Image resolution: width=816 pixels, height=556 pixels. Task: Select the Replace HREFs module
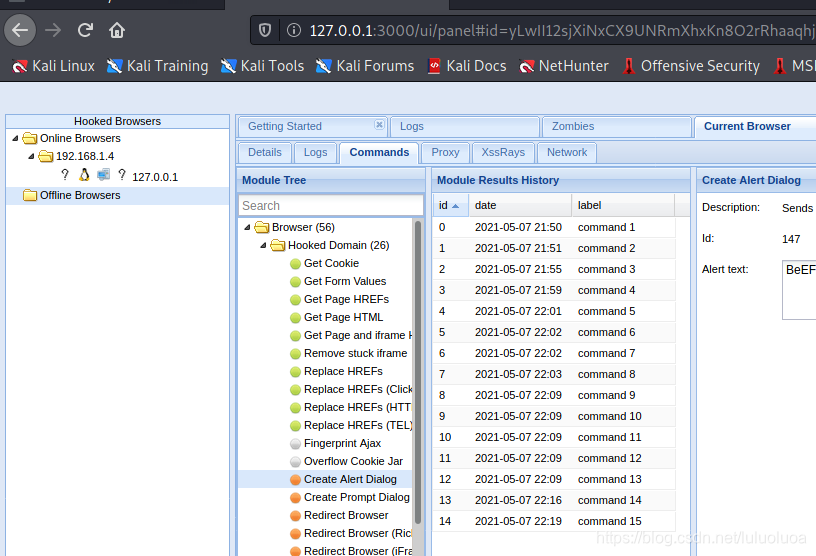pos(343,371)
